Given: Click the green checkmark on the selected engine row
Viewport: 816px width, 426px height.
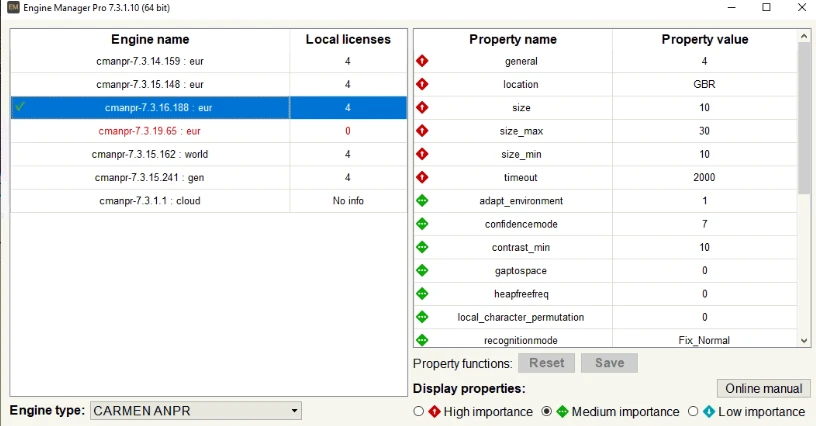Looking at the screenshot, I should point(20,107).
